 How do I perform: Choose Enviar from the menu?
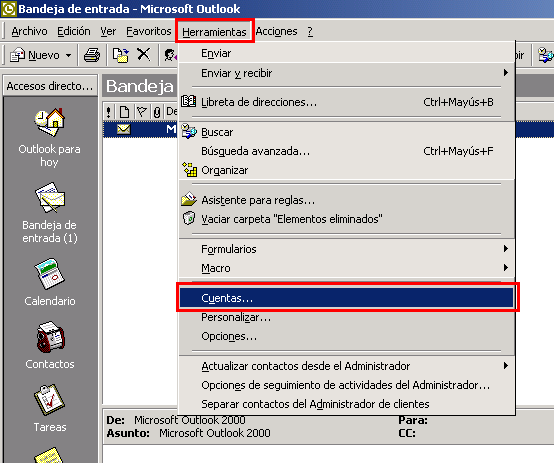pos(346,53)
